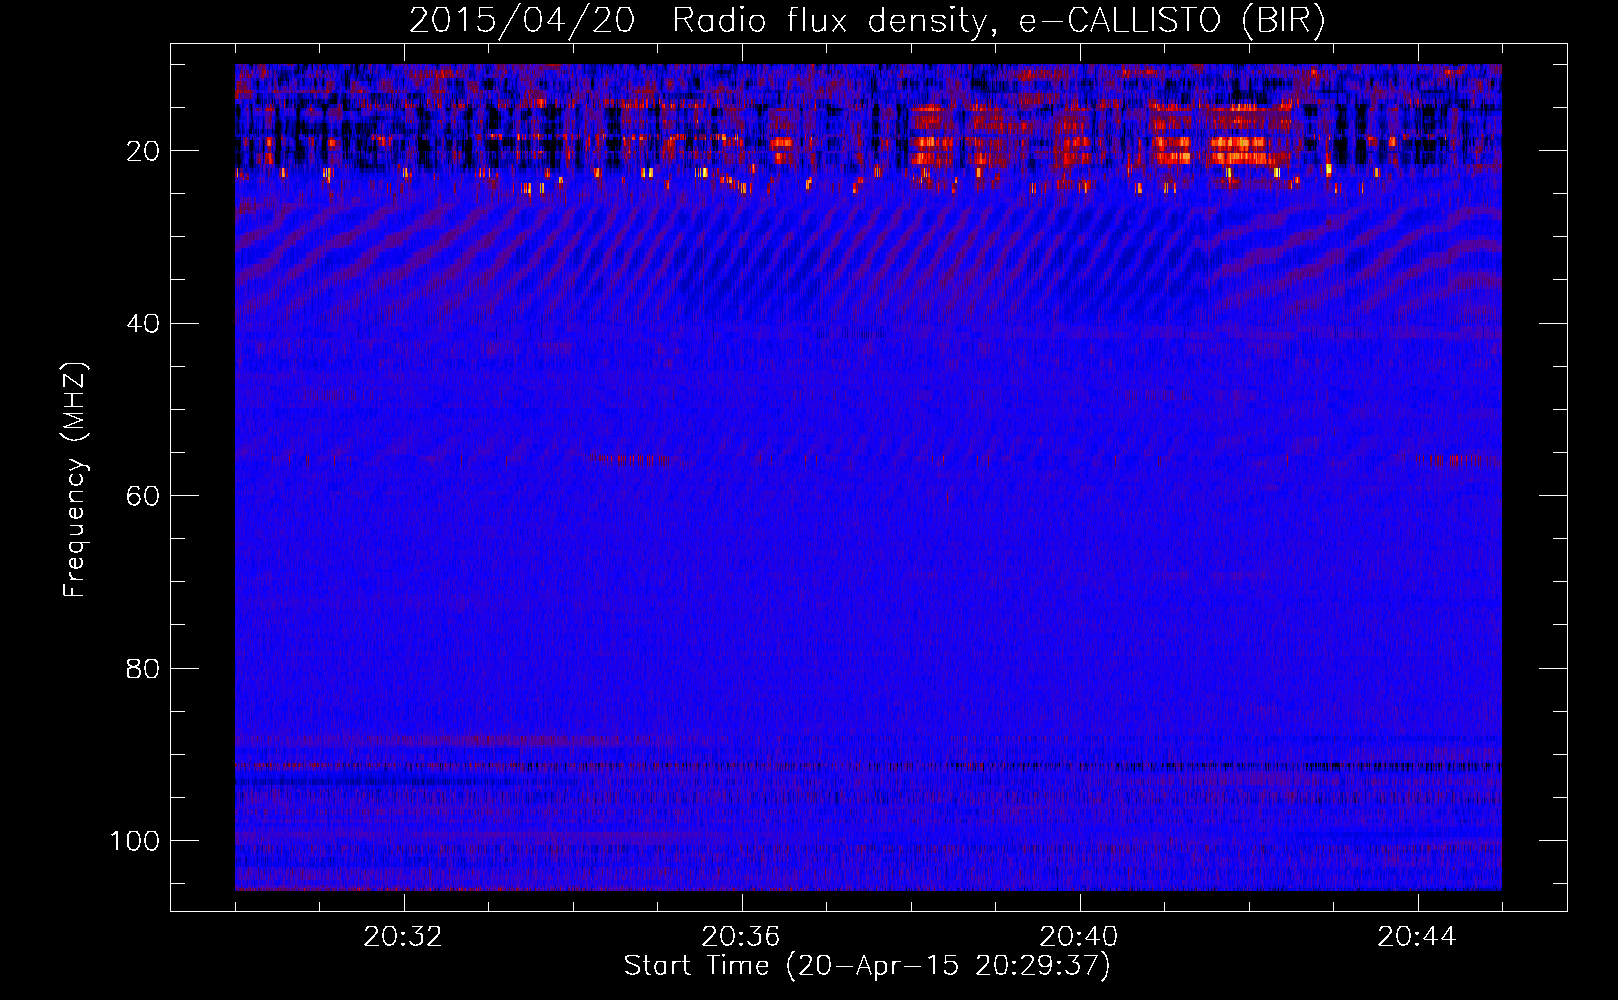
Task: Click the "80" frequency tick label
Action: 144,668
